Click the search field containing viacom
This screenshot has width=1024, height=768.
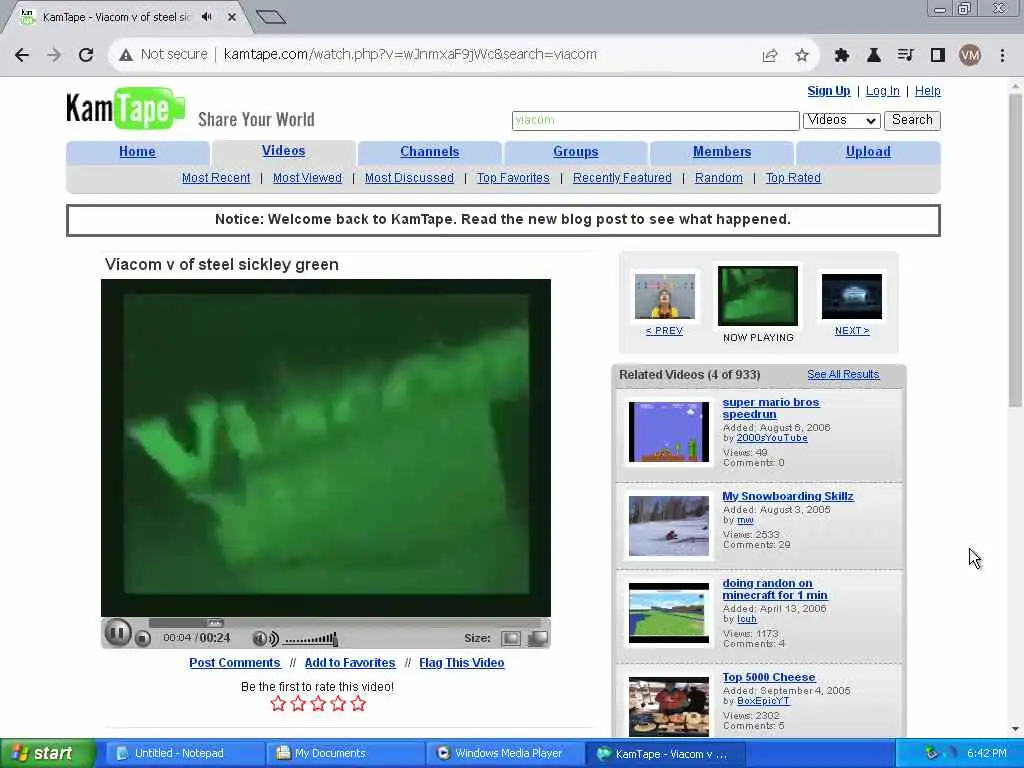(655, 120)
